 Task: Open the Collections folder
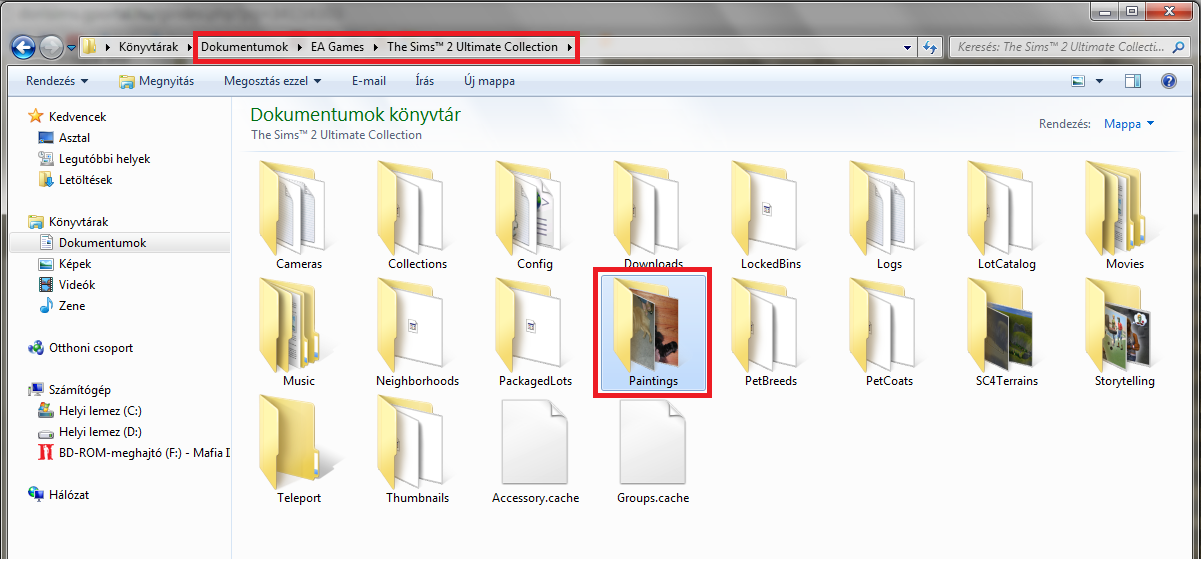(417, 216)
